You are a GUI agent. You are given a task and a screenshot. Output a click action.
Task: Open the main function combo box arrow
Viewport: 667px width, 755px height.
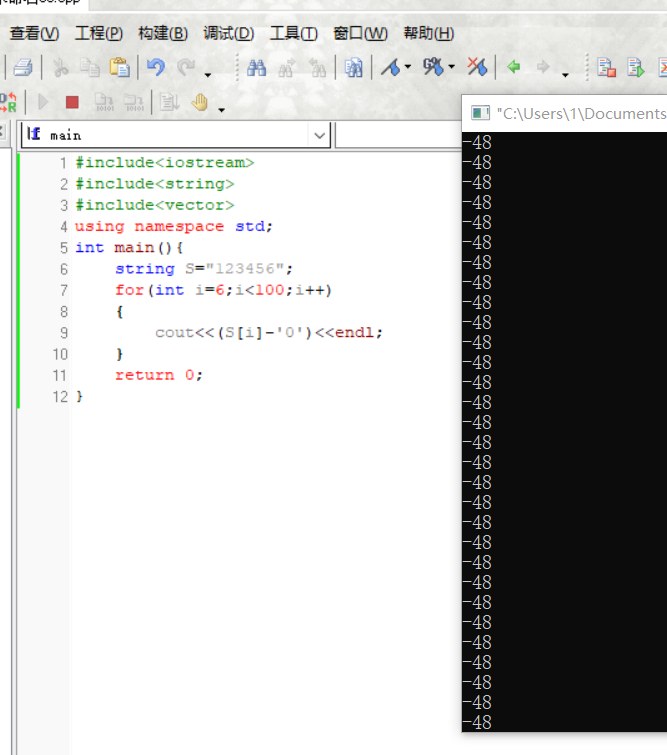[319, 135]
